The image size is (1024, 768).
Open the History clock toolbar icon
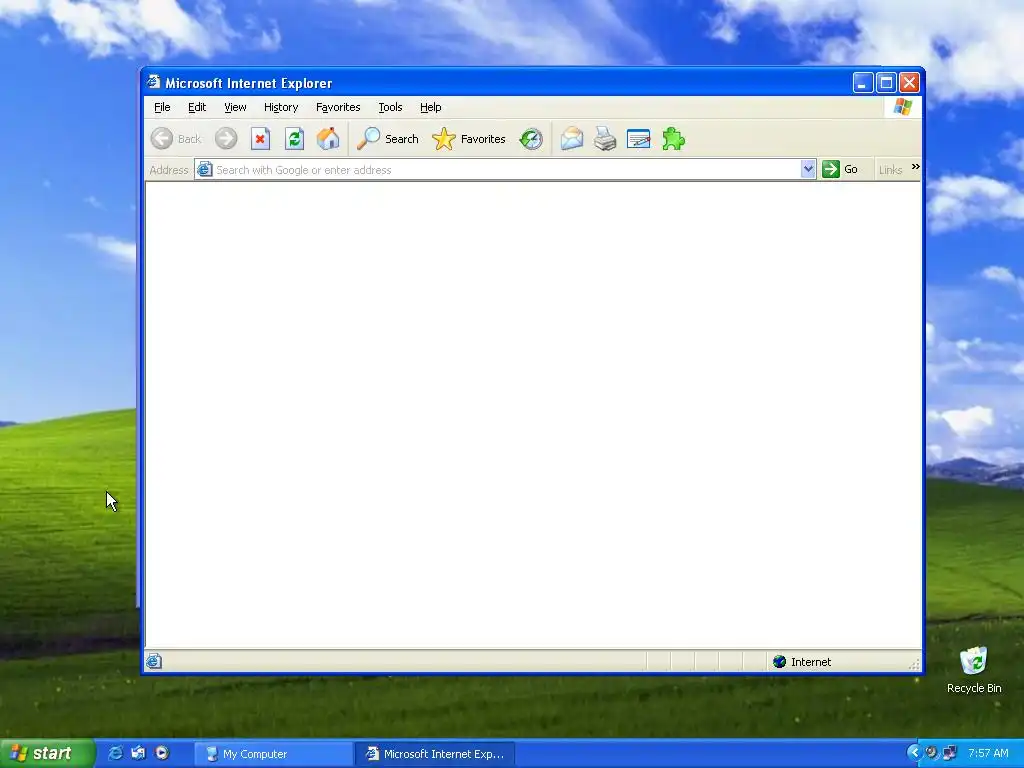(x=531, y=138)
